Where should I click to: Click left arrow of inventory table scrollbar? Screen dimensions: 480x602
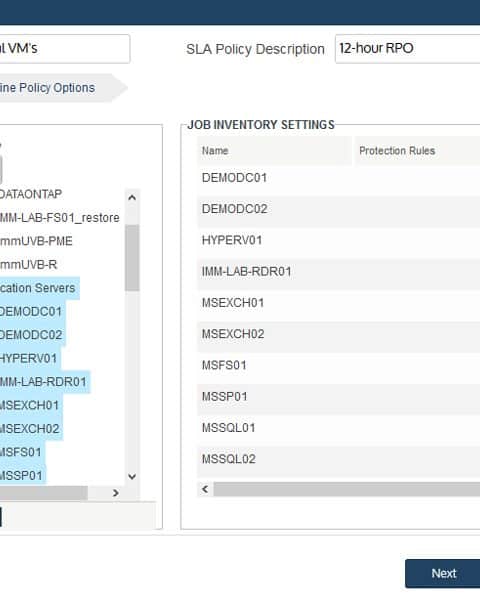[205, 489]
